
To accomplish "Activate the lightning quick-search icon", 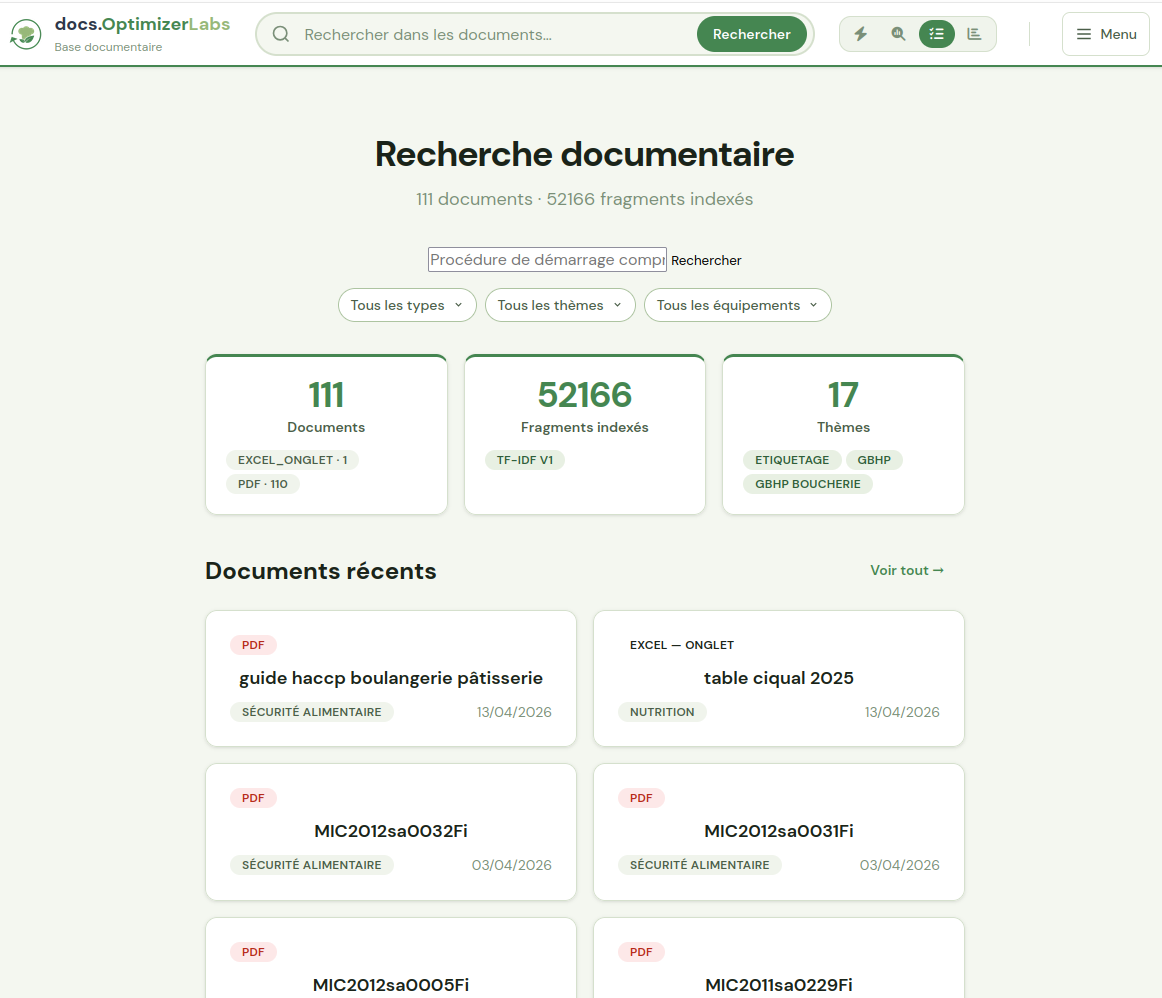I will 860,33.
